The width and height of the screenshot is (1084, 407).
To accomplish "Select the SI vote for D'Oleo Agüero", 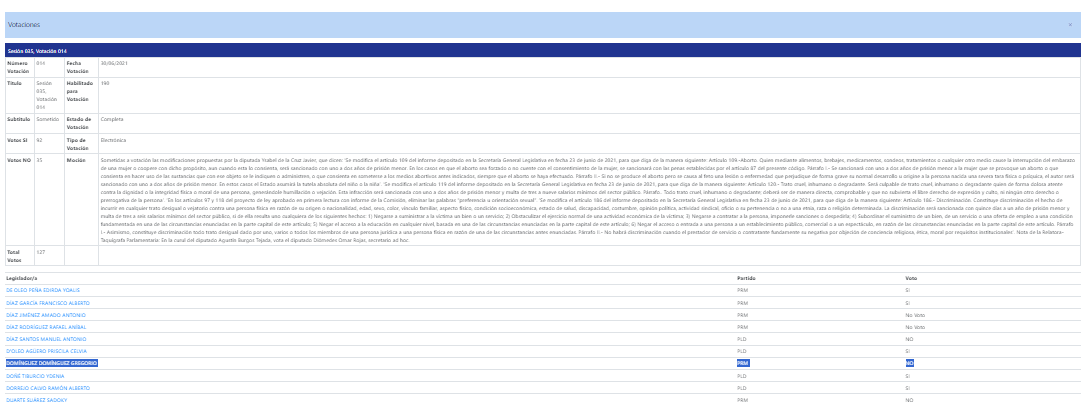I will (908, 351).
